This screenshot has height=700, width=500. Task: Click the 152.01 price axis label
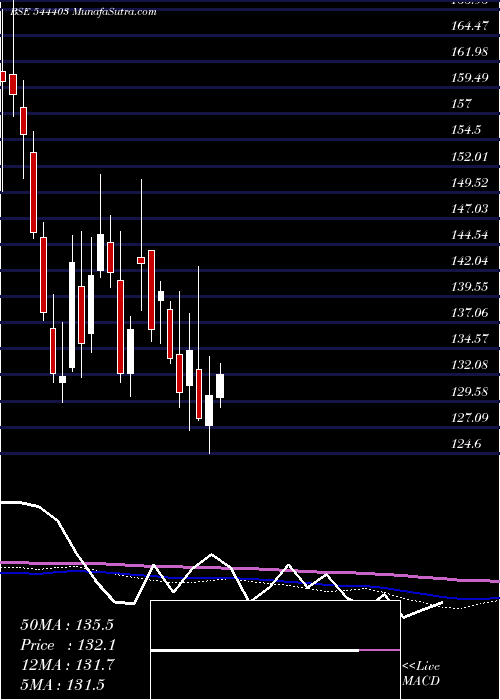(x=469, y=157)
